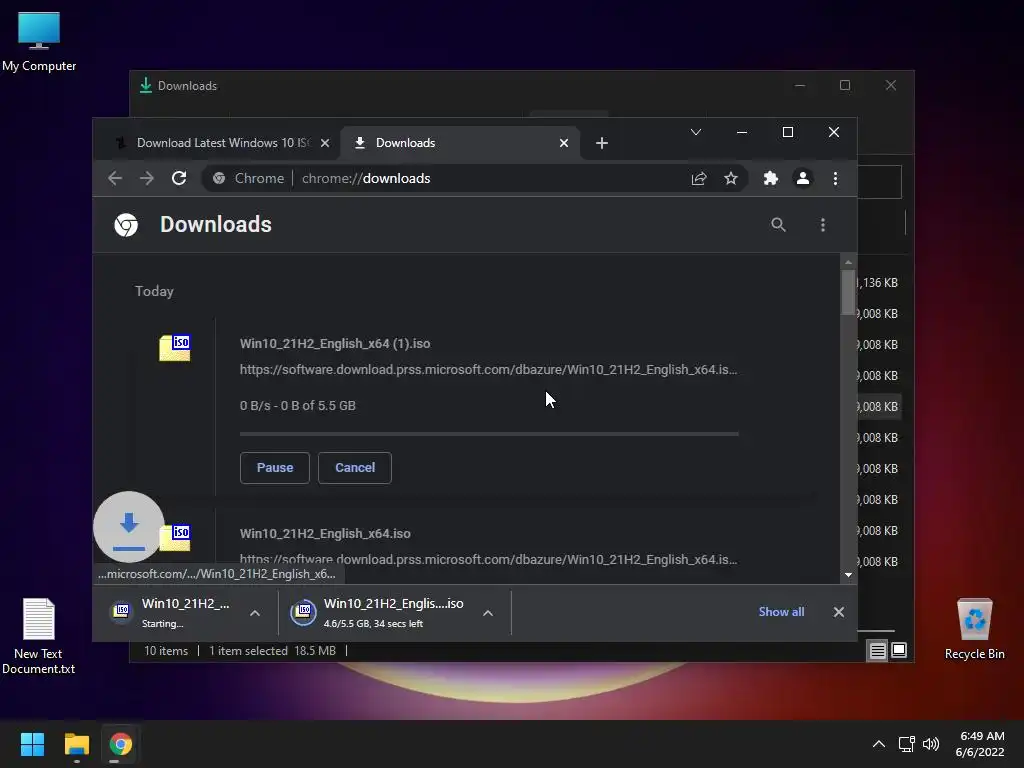Open the Chrome extensions puzzle icon
1024x768 pixels.
point(771,178)
